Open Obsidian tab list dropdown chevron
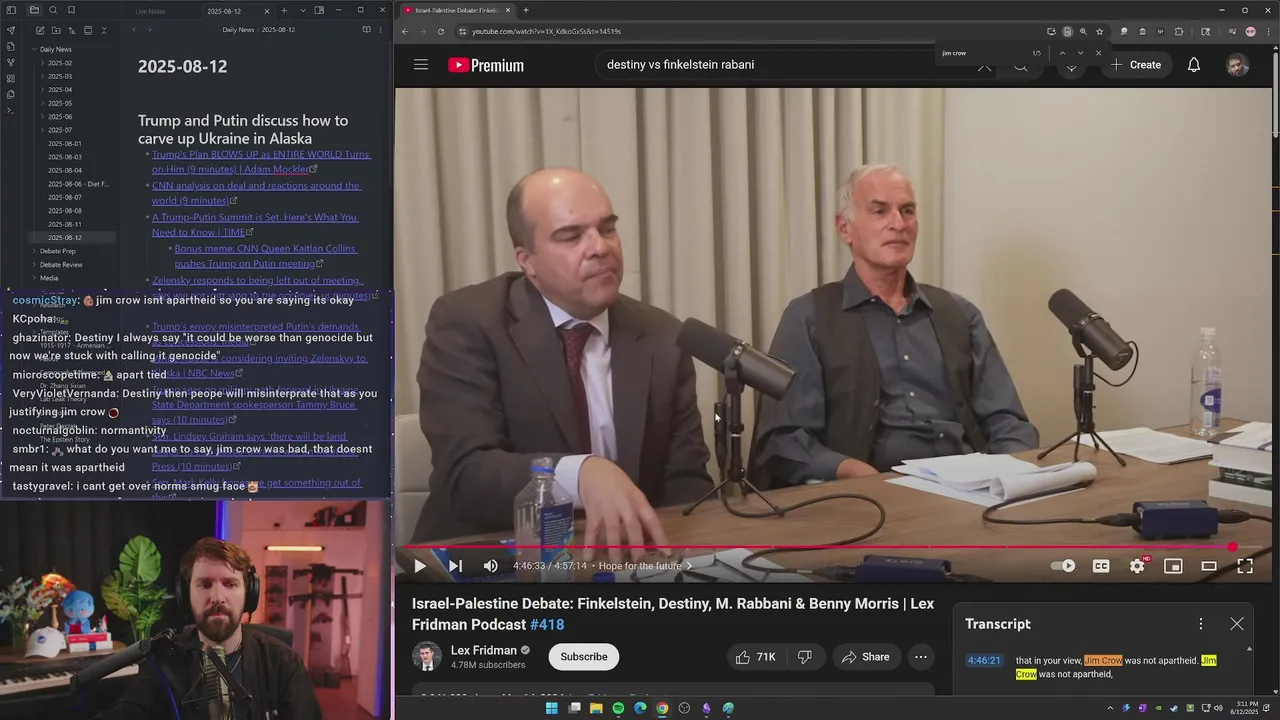This screenshot has height=720, width=1280. 301,11
